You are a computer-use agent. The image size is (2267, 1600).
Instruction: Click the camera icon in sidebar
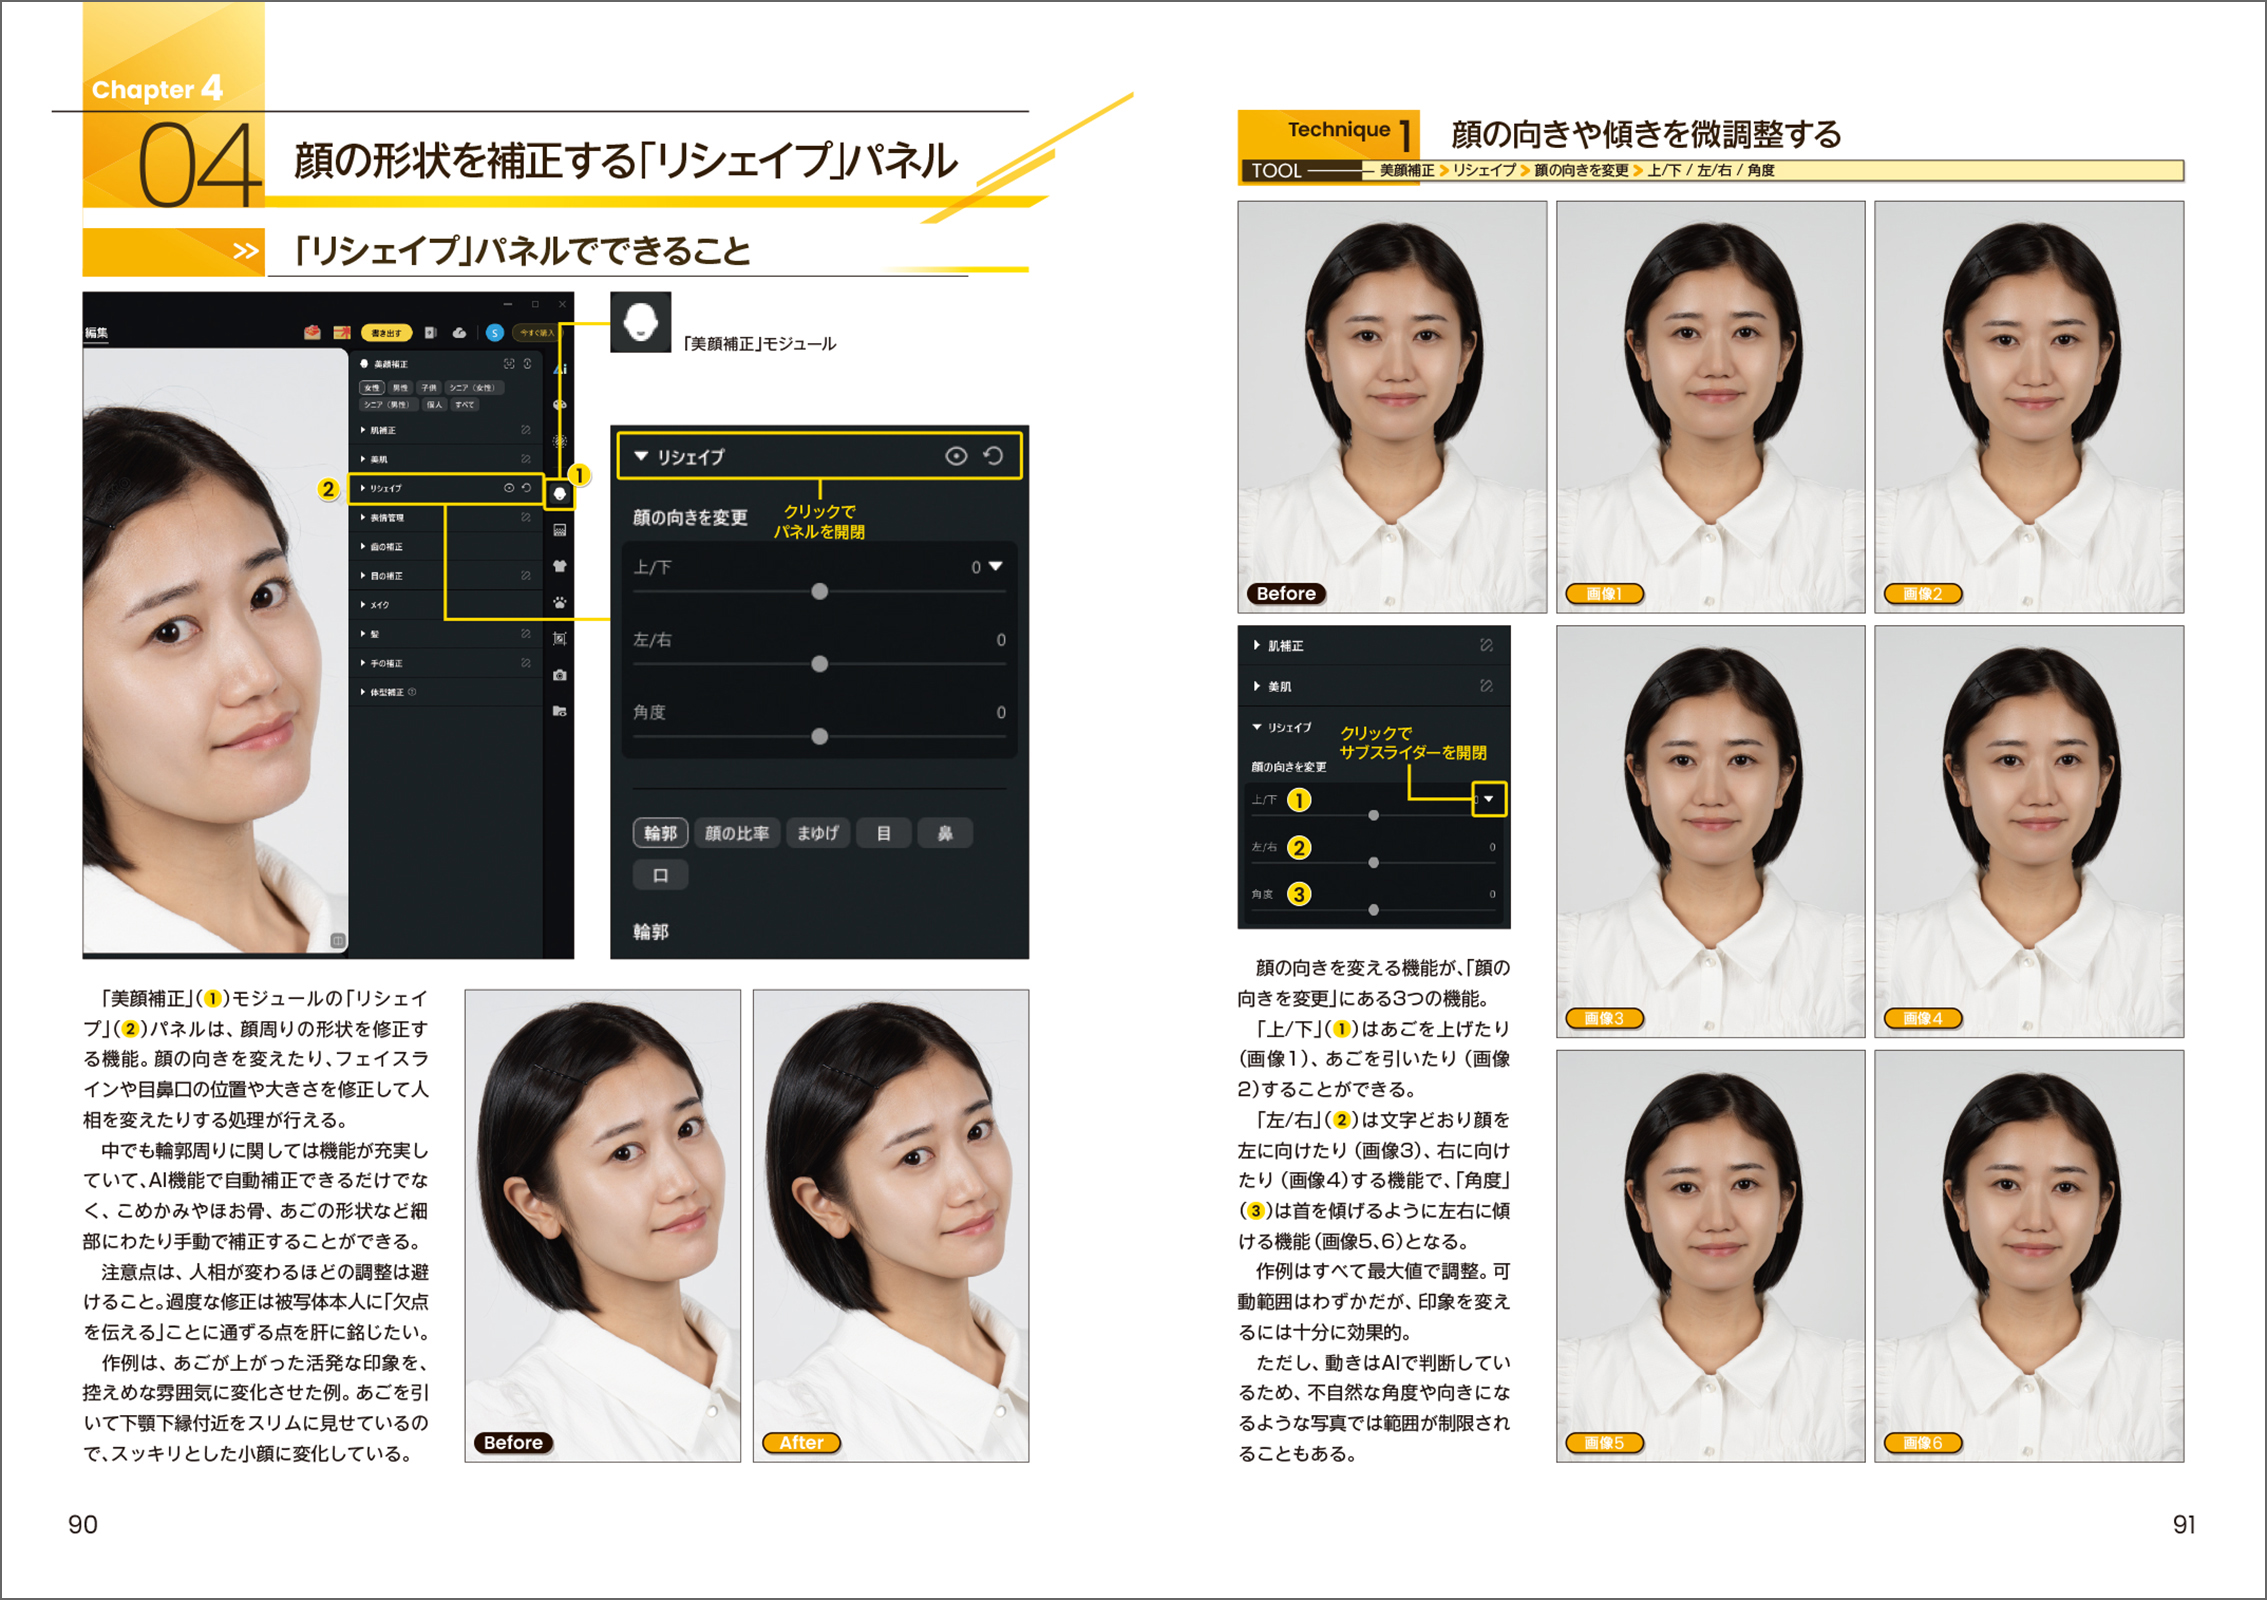pos(560,675)
